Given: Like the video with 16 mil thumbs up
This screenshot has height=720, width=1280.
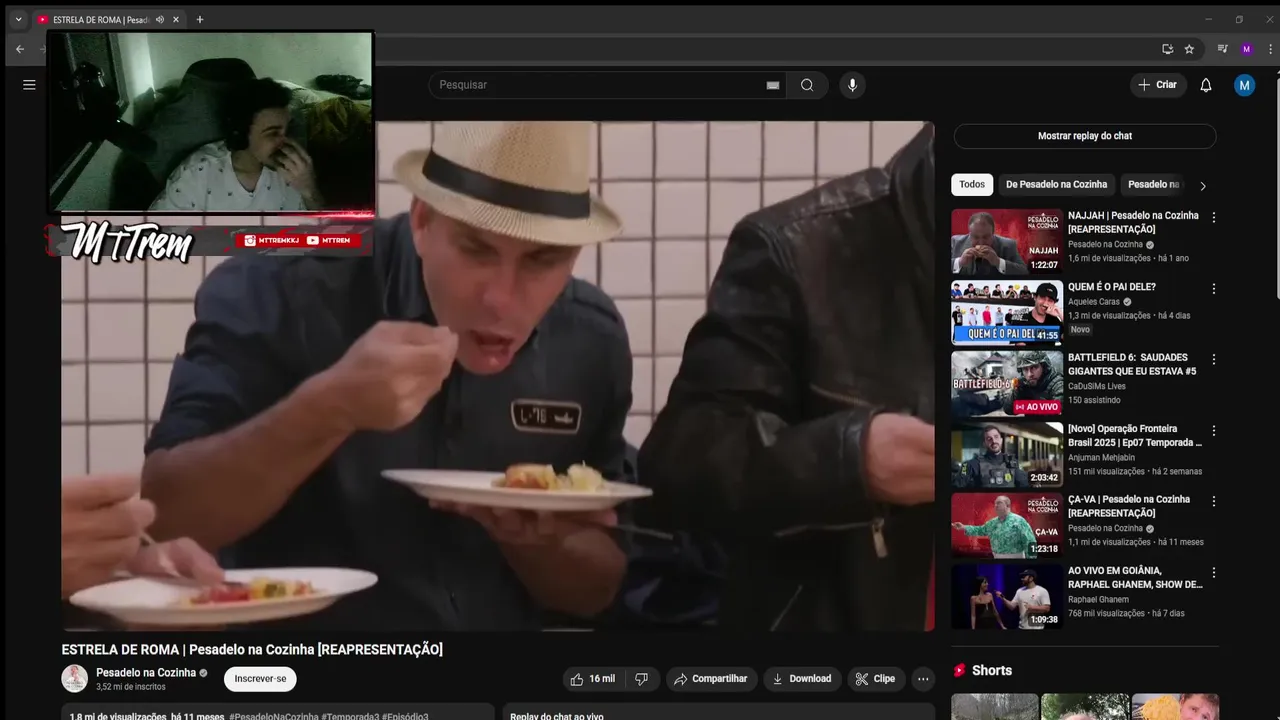Looking at the screenshot, I should 592,679.
